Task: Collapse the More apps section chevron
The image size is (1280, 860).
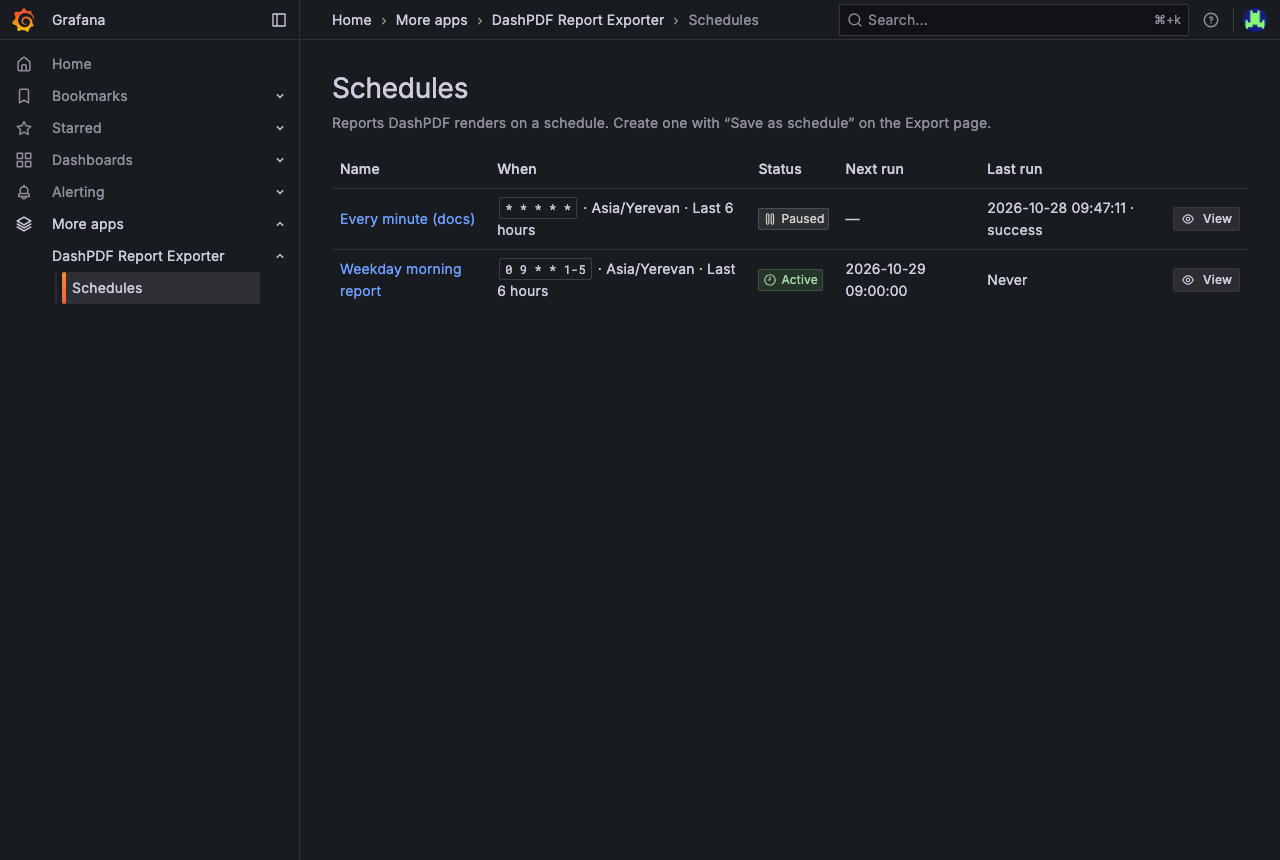Action: pyautogui.click(x=280, y=224)
